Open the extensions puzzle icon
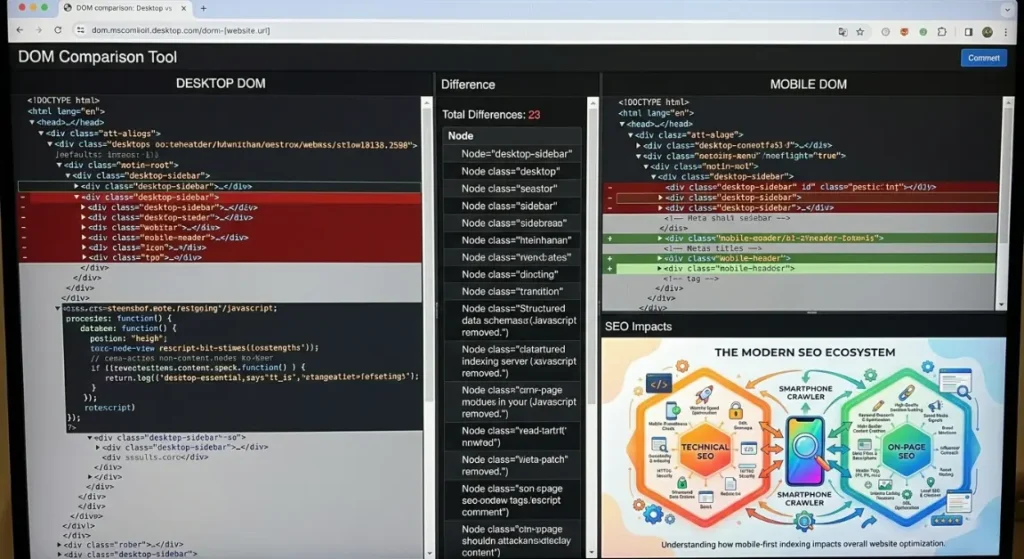Viewport: 1024px width, 559px height. click(942, 32)
